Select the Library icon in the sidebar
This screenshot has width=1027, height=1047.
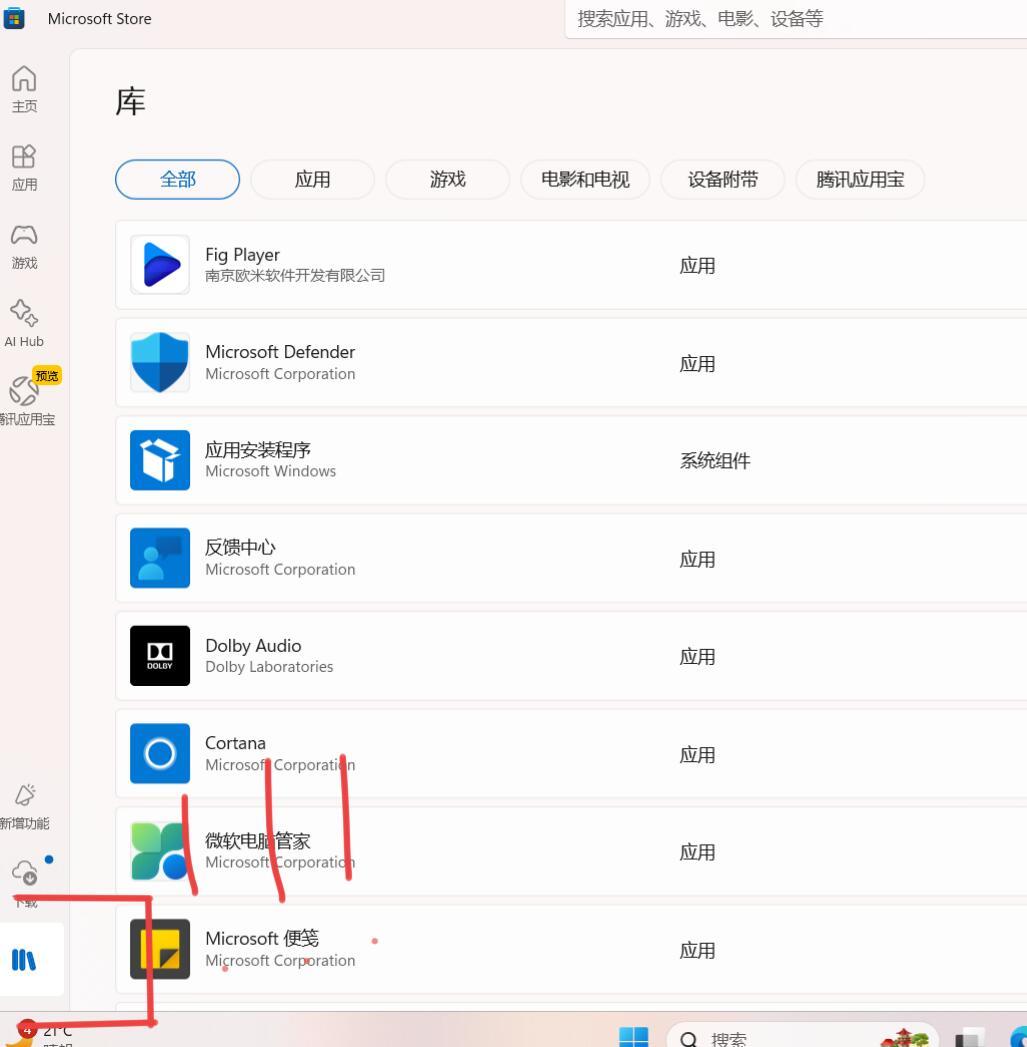click(24, 960)
